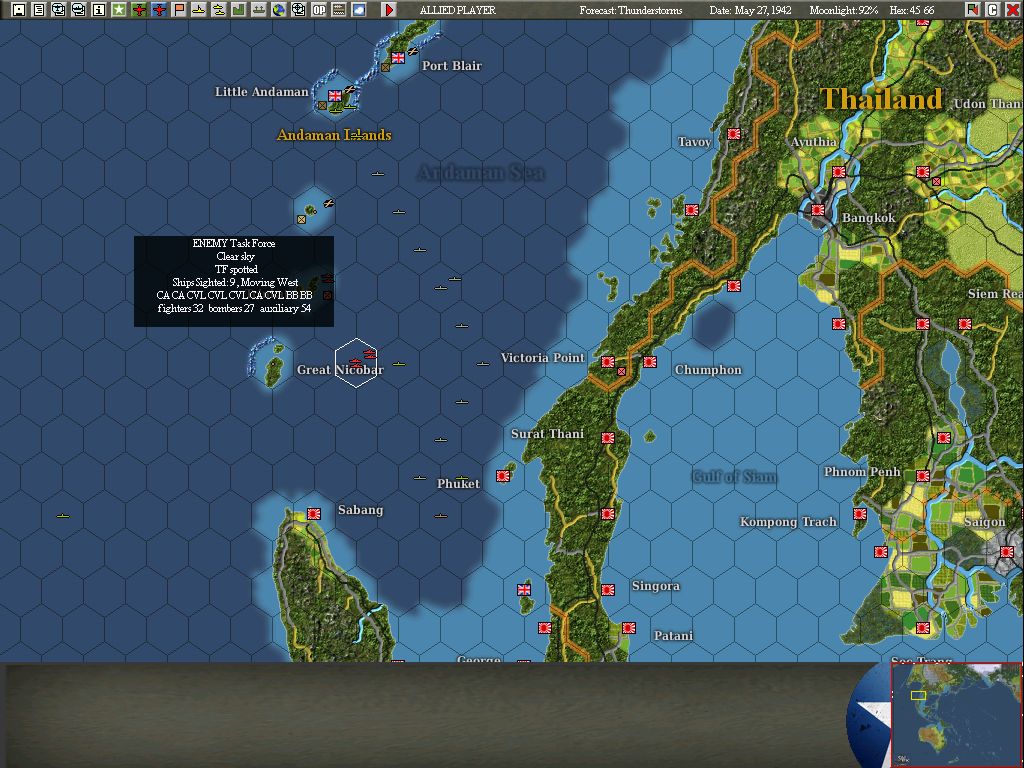Click the flag icon beside the C button
This screenshot has width=1024, height=768.
click(973, 10)
